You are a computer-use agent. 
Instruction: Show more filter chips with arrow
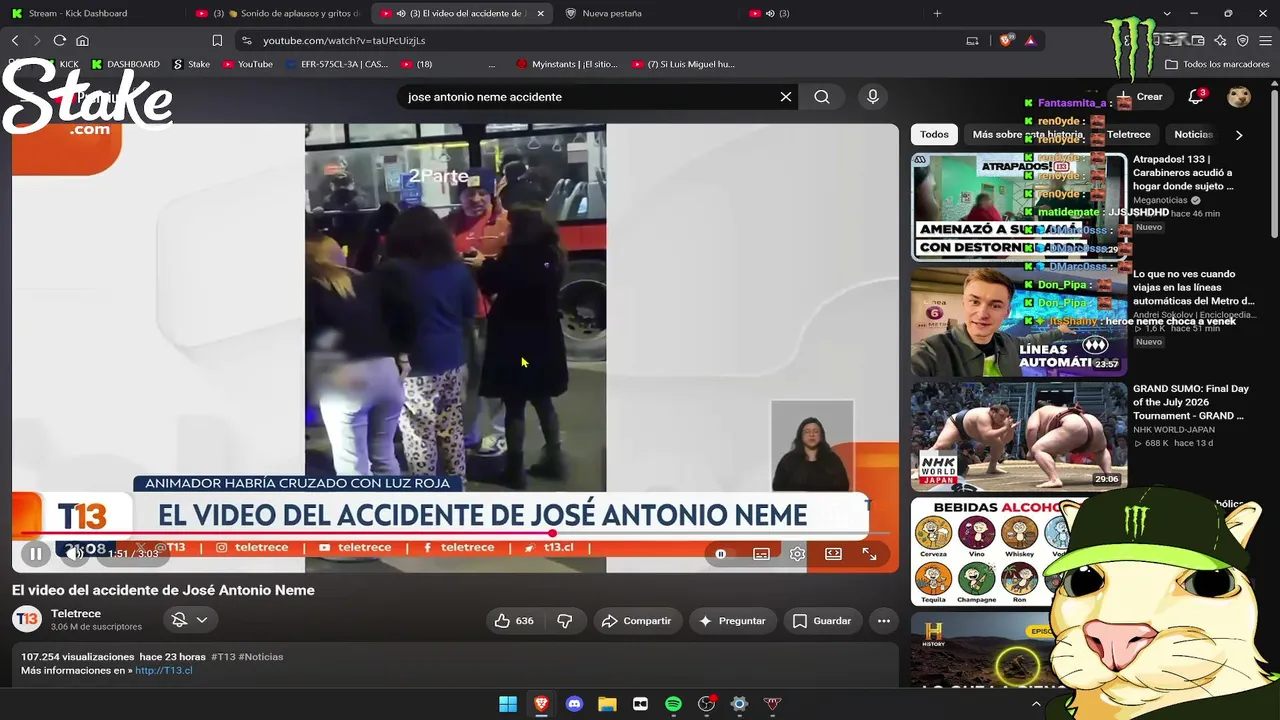[x=1239, y=134]
